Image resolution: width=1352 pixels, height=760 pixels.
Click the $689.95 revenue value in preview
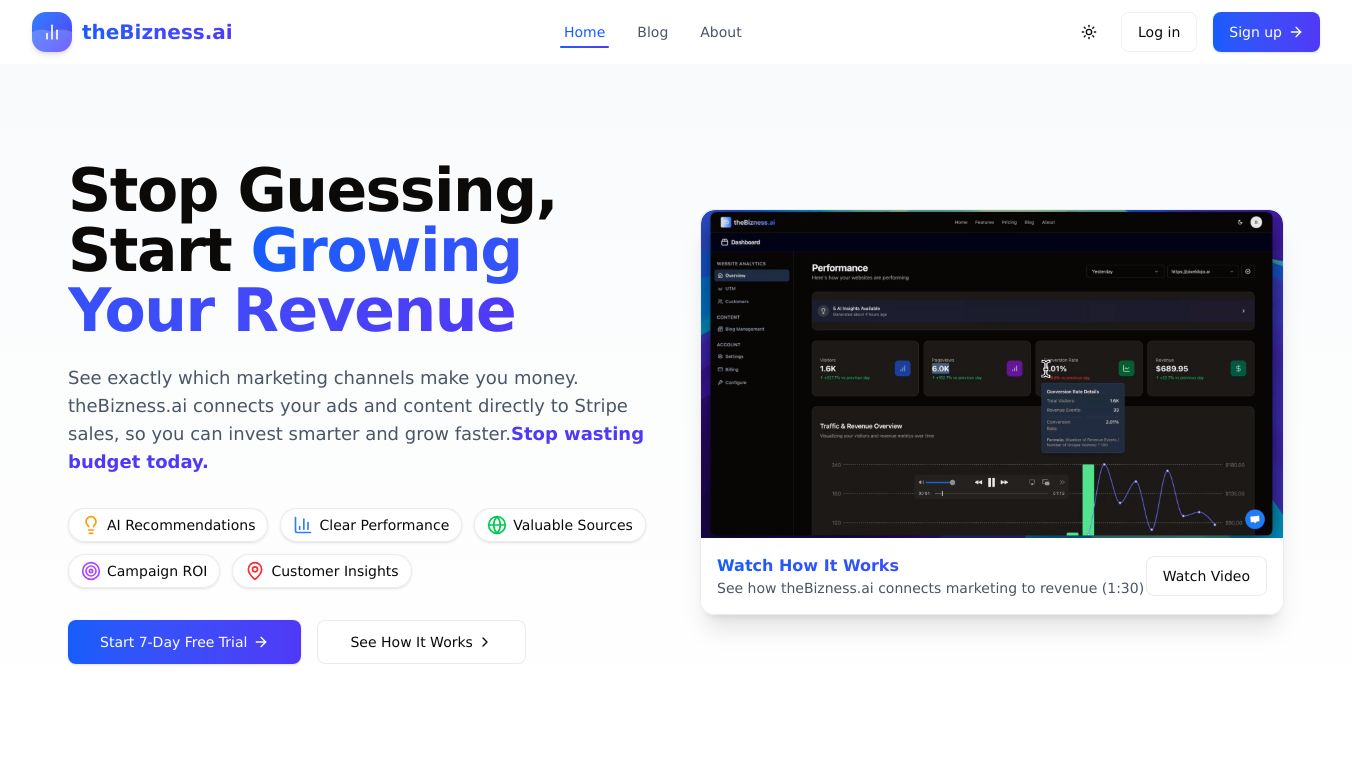1172,369
